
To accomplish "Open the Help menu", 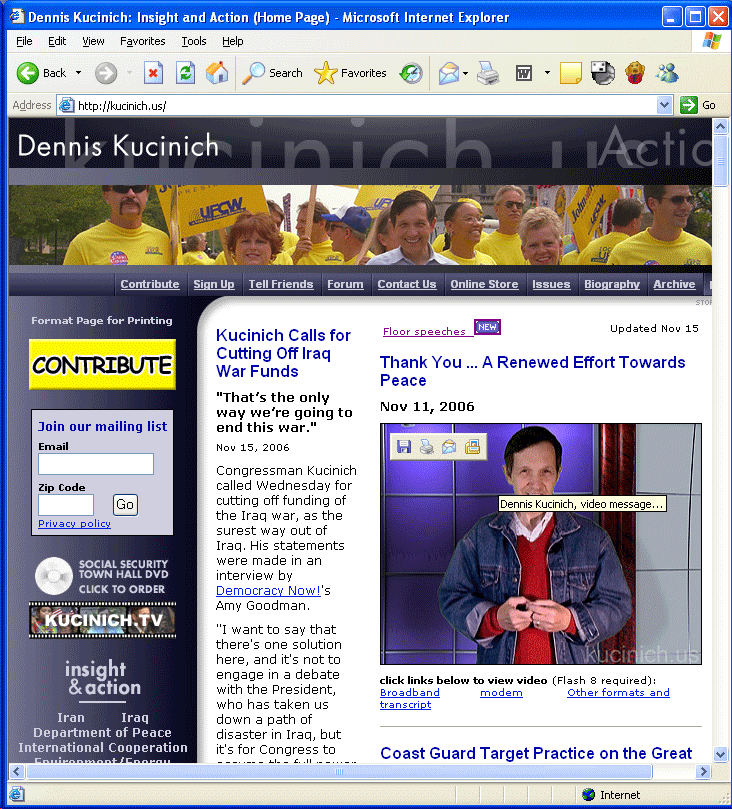I will click(233, 41).
